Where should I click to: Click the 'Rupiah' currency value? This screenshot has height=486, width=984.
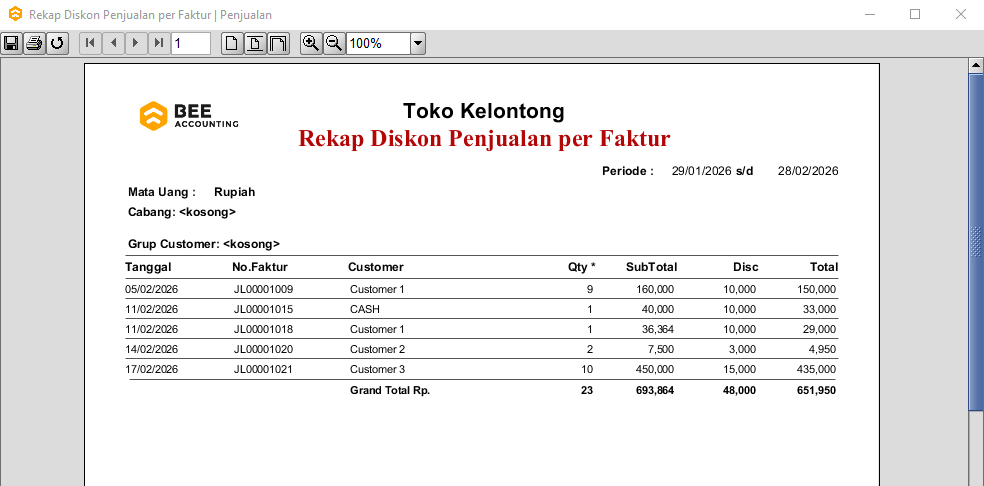[235, 192]
